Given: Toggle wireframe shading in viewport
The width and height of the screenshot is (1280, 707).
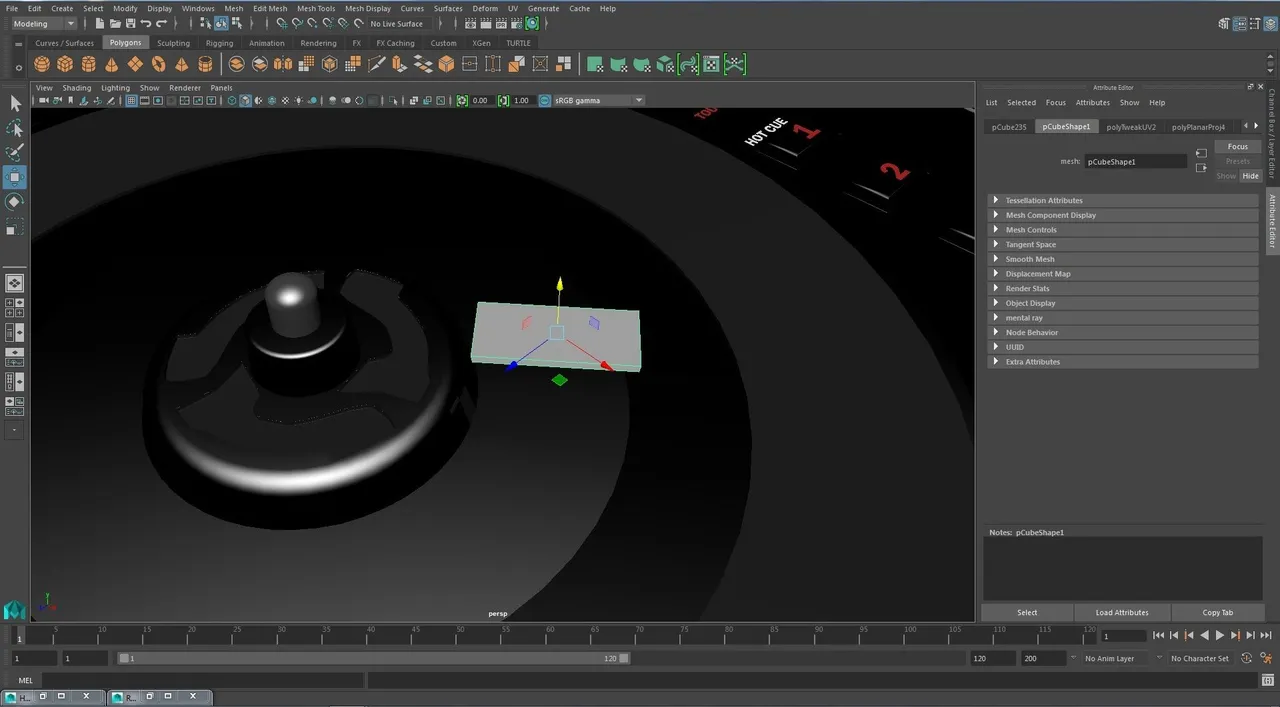Looking at the screenshot, I should 232,100.
